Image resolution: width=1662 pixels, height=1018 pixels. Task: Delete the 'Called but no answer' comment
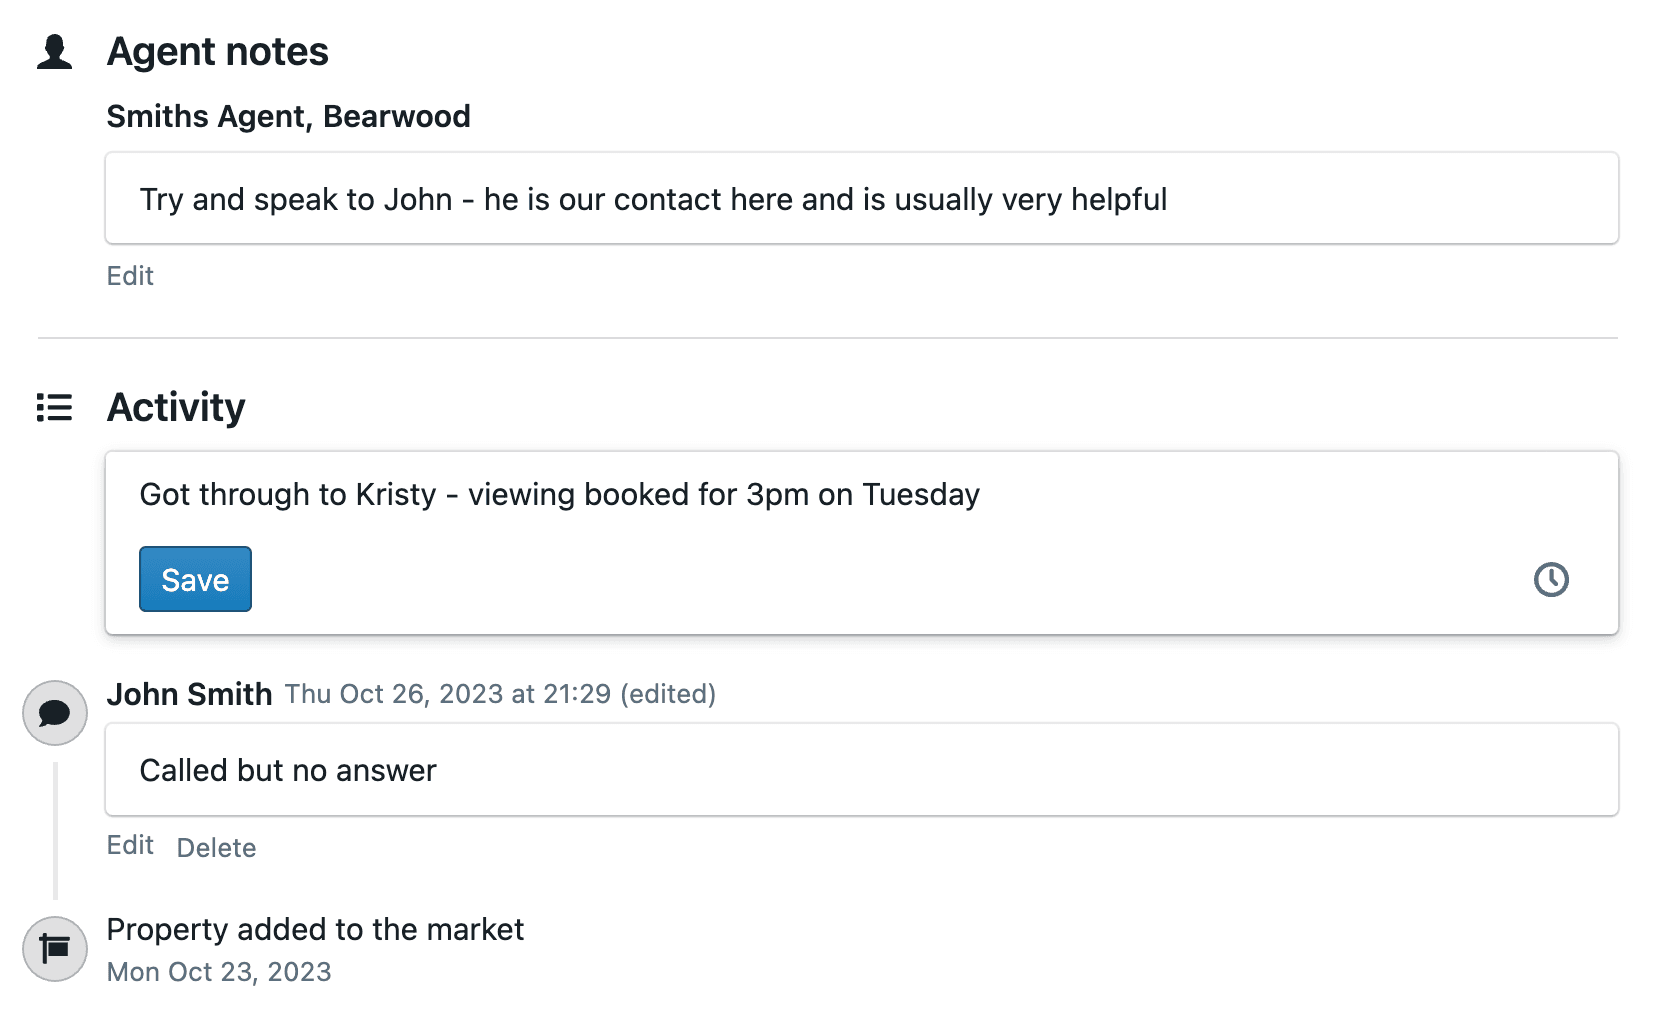coord(216,847)
